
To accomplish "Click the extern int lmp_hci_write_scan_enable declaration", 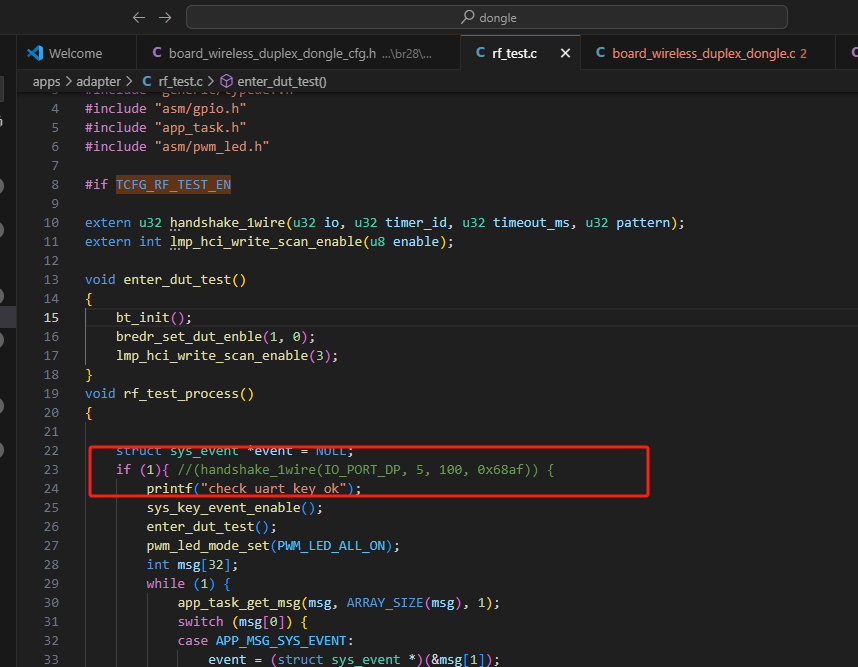I will click(x=269, y=241).
